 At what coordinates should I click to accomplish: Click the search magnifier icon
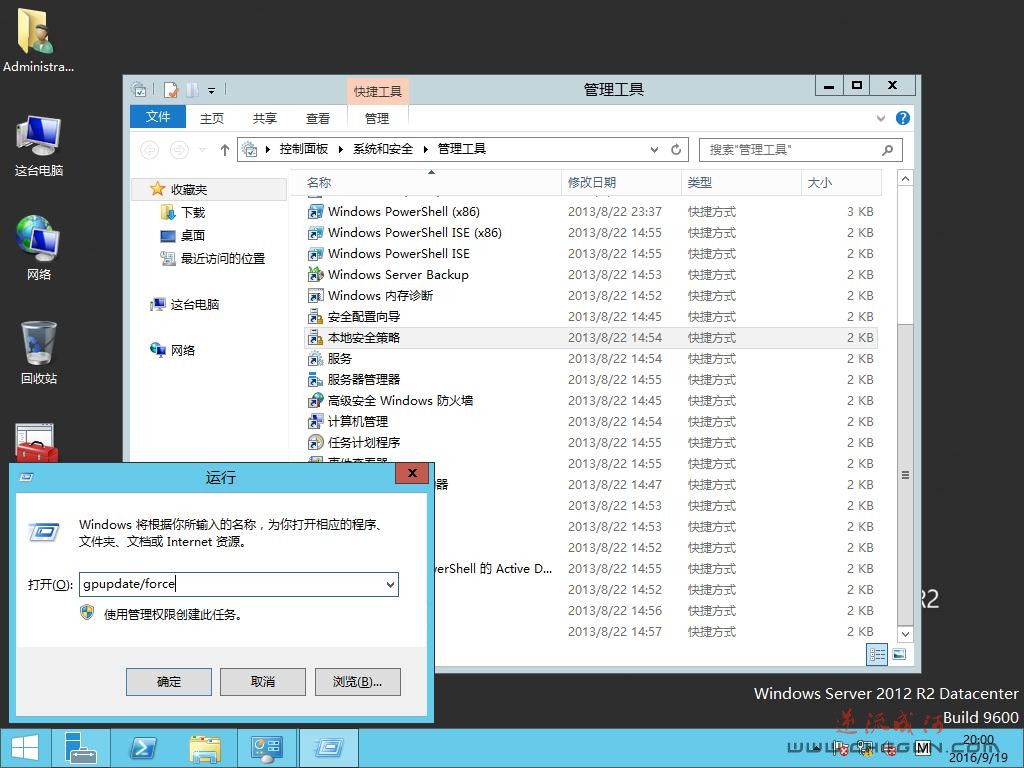(887, 150)
